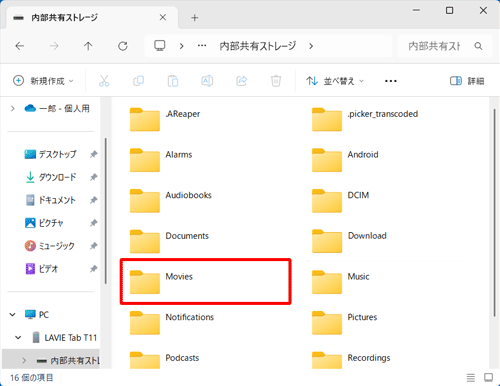Open the .AReaper folder
Viewport: 500px width, 386px height.
coord(165,119)
